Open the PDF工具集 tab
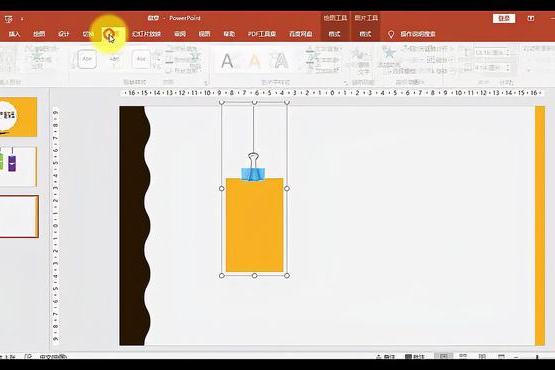555x370 pixels. 262,34
